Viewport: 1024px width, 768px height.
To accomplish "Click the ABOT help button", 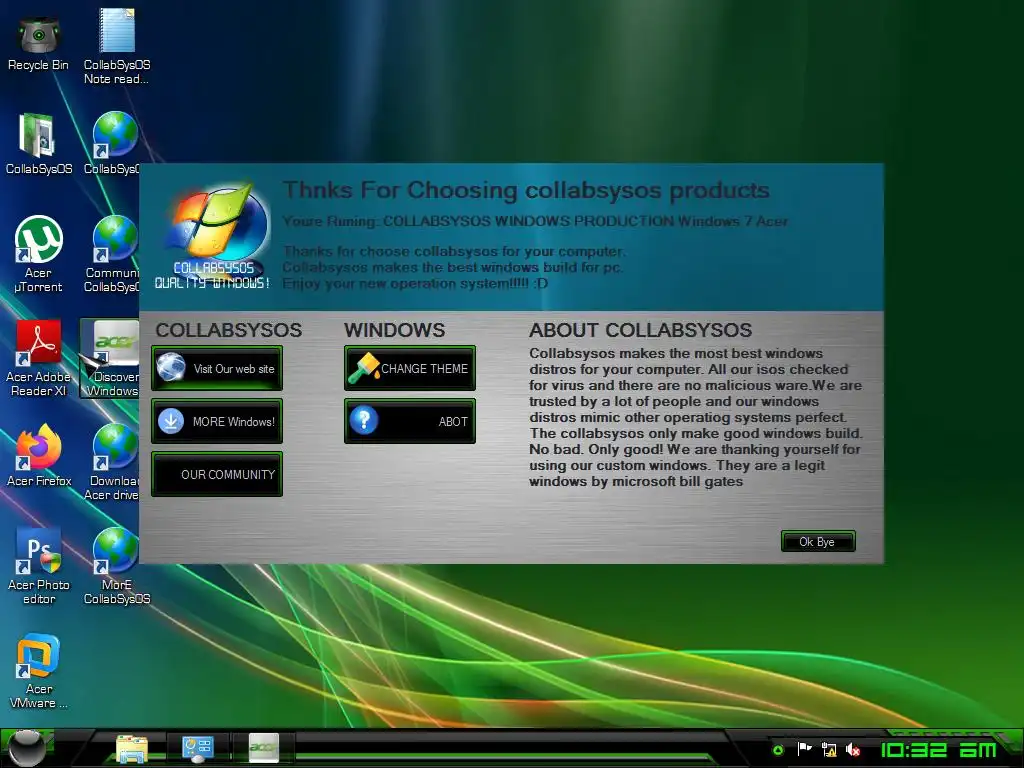I will (409, 421).
